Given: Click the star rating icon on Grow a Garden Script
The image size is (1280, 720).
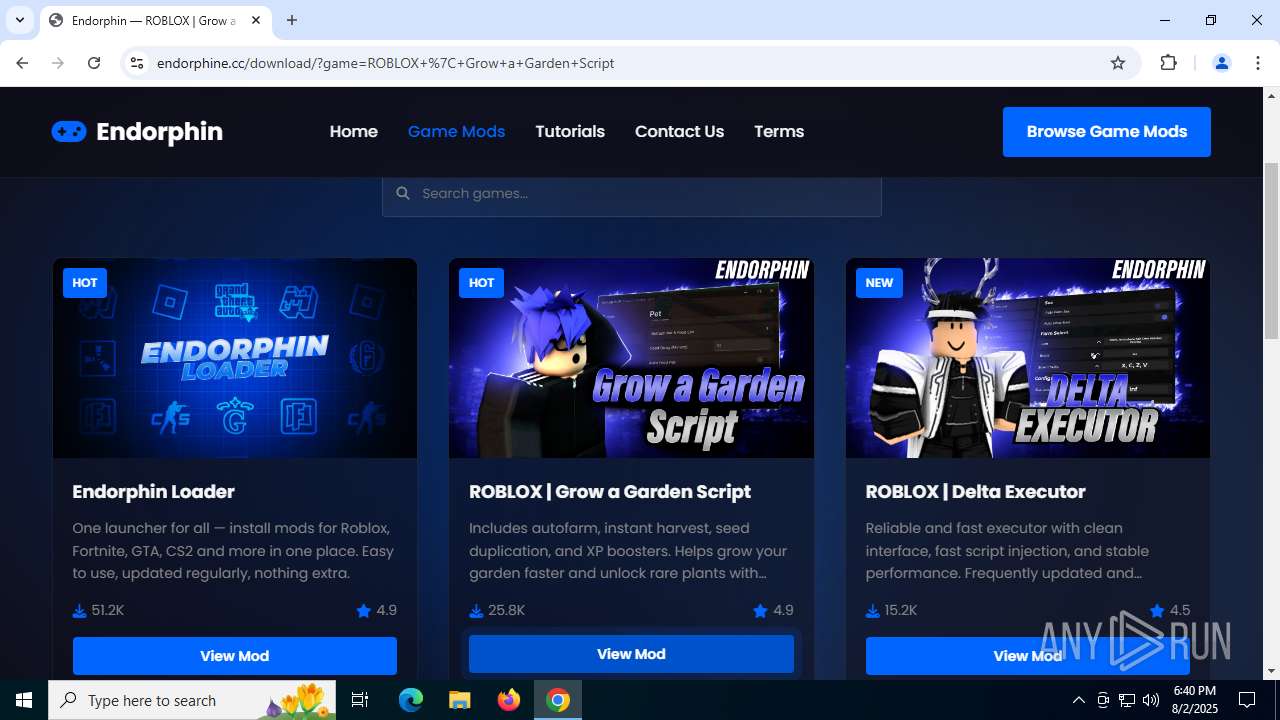Looking at the screenshot, I should [x=760, y=610].
